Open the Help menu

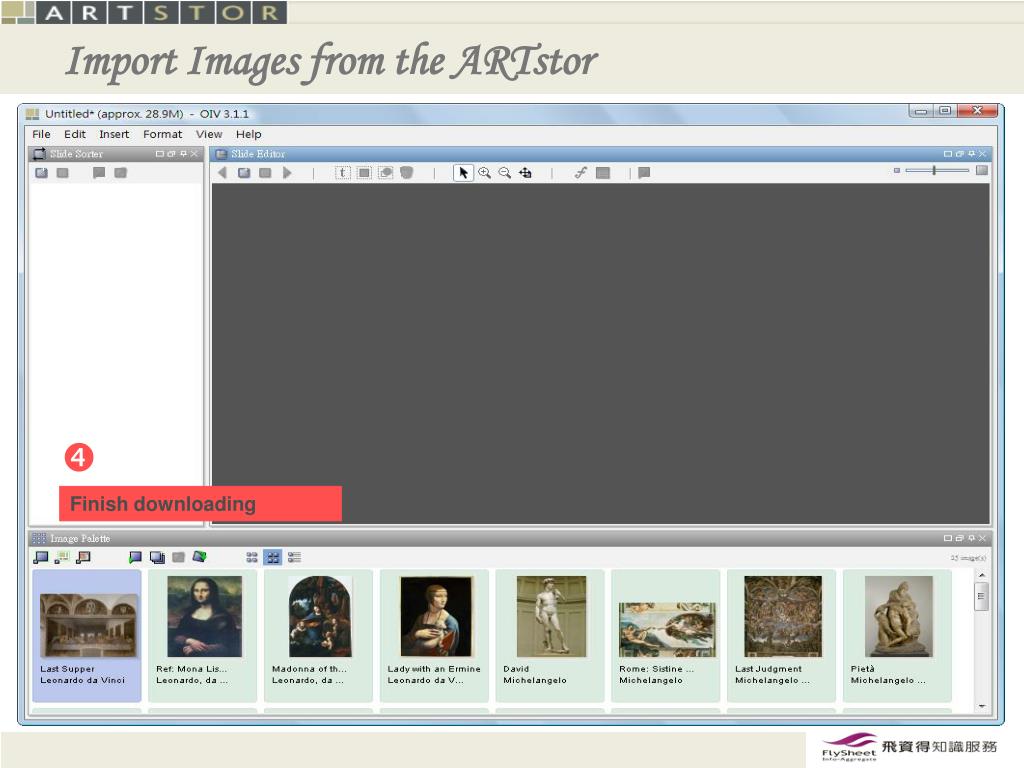[x=249, y=134]
